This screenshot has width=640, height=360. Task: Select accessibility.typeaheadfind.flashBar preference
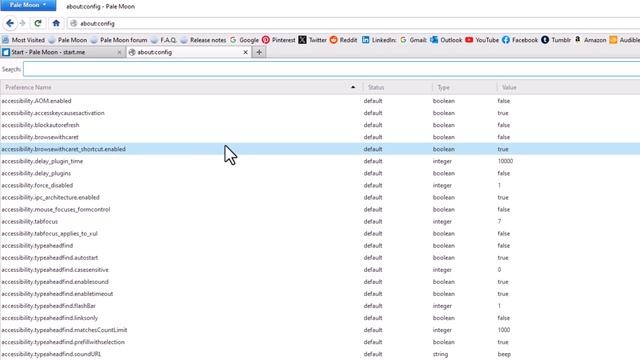[x=320, y=306]
